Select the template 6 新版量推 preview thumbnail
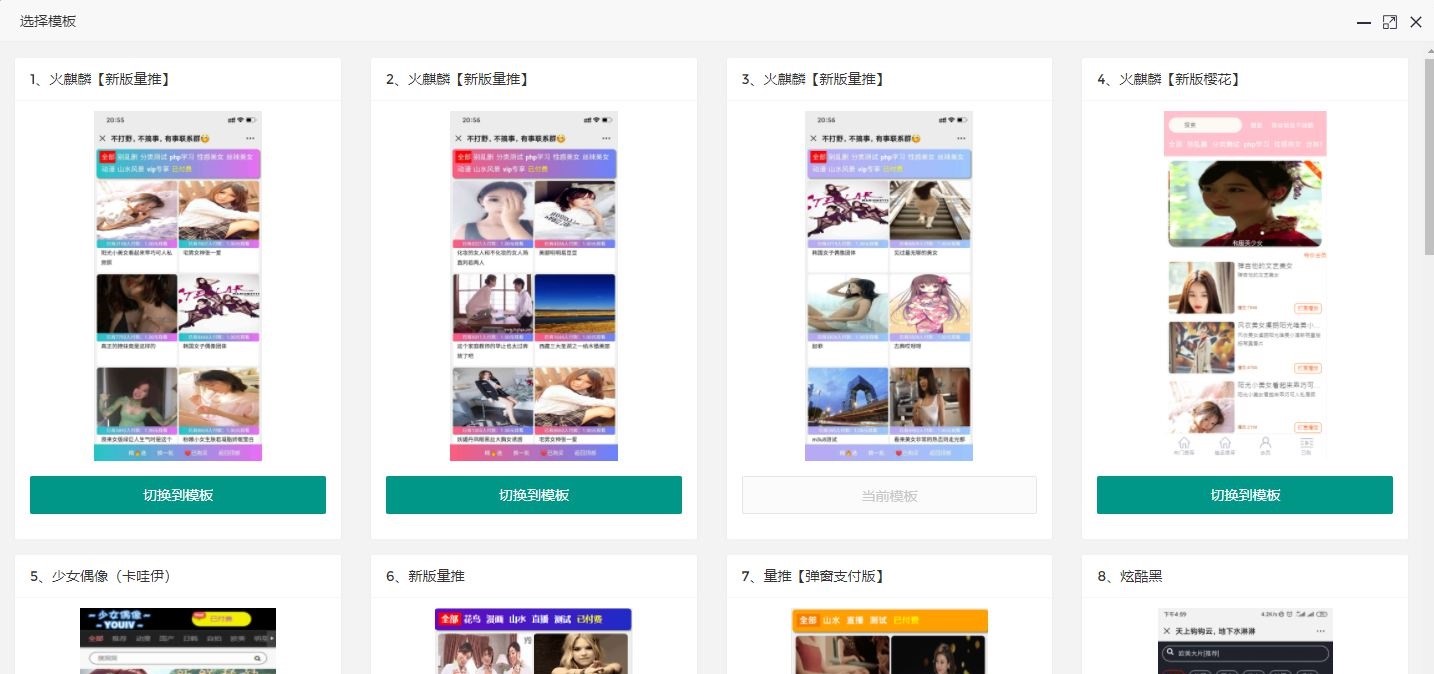The width and height of the screenshot is (1434, 674). 534,640
